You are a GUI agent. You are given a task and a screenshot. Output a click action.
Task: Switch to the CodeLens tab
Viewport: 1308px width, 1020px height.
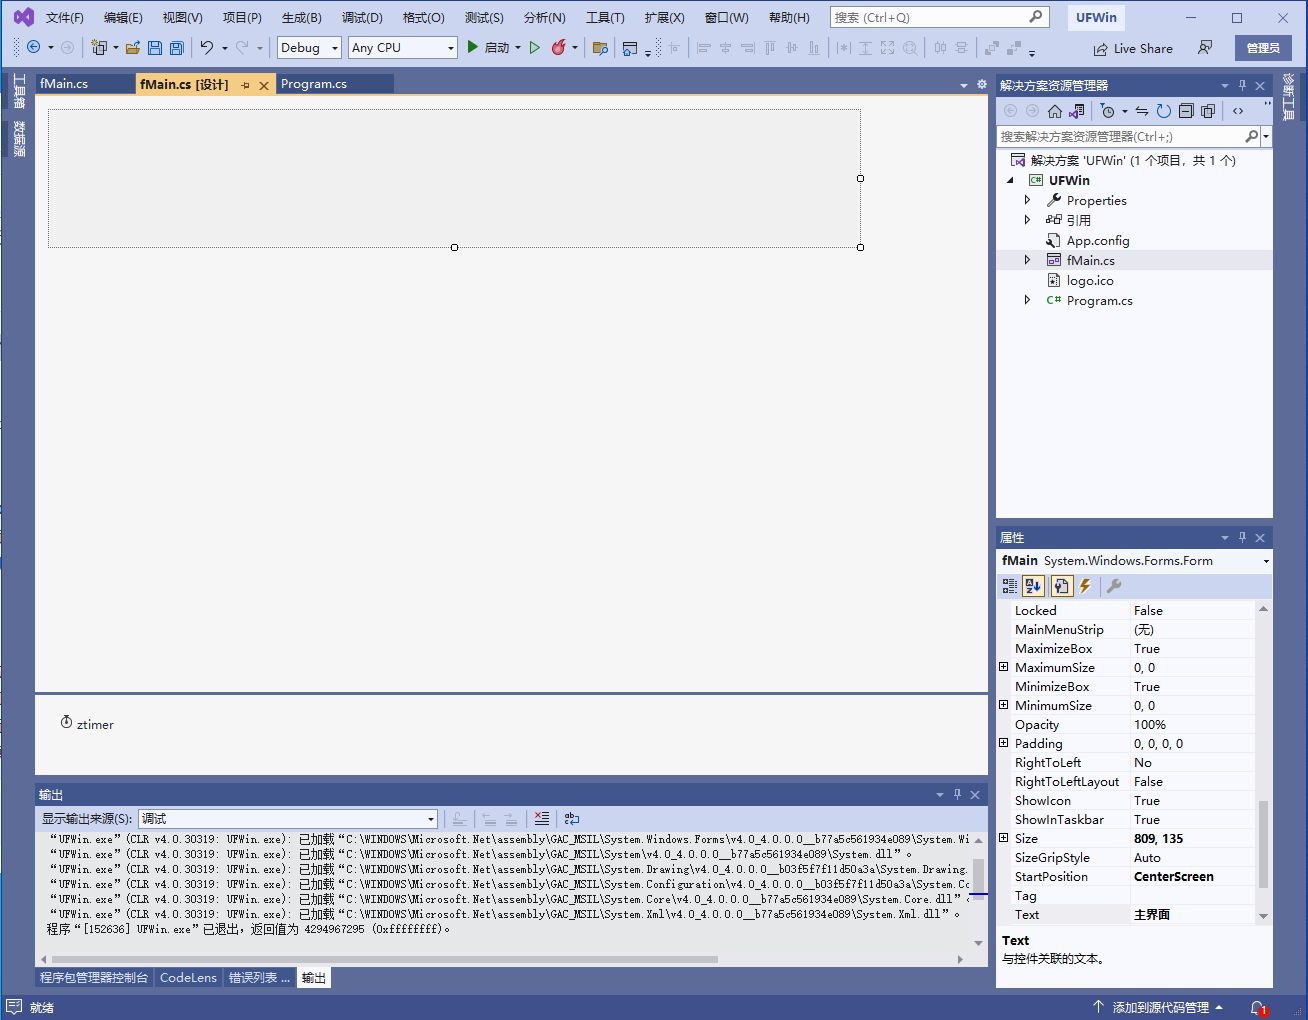188,977
